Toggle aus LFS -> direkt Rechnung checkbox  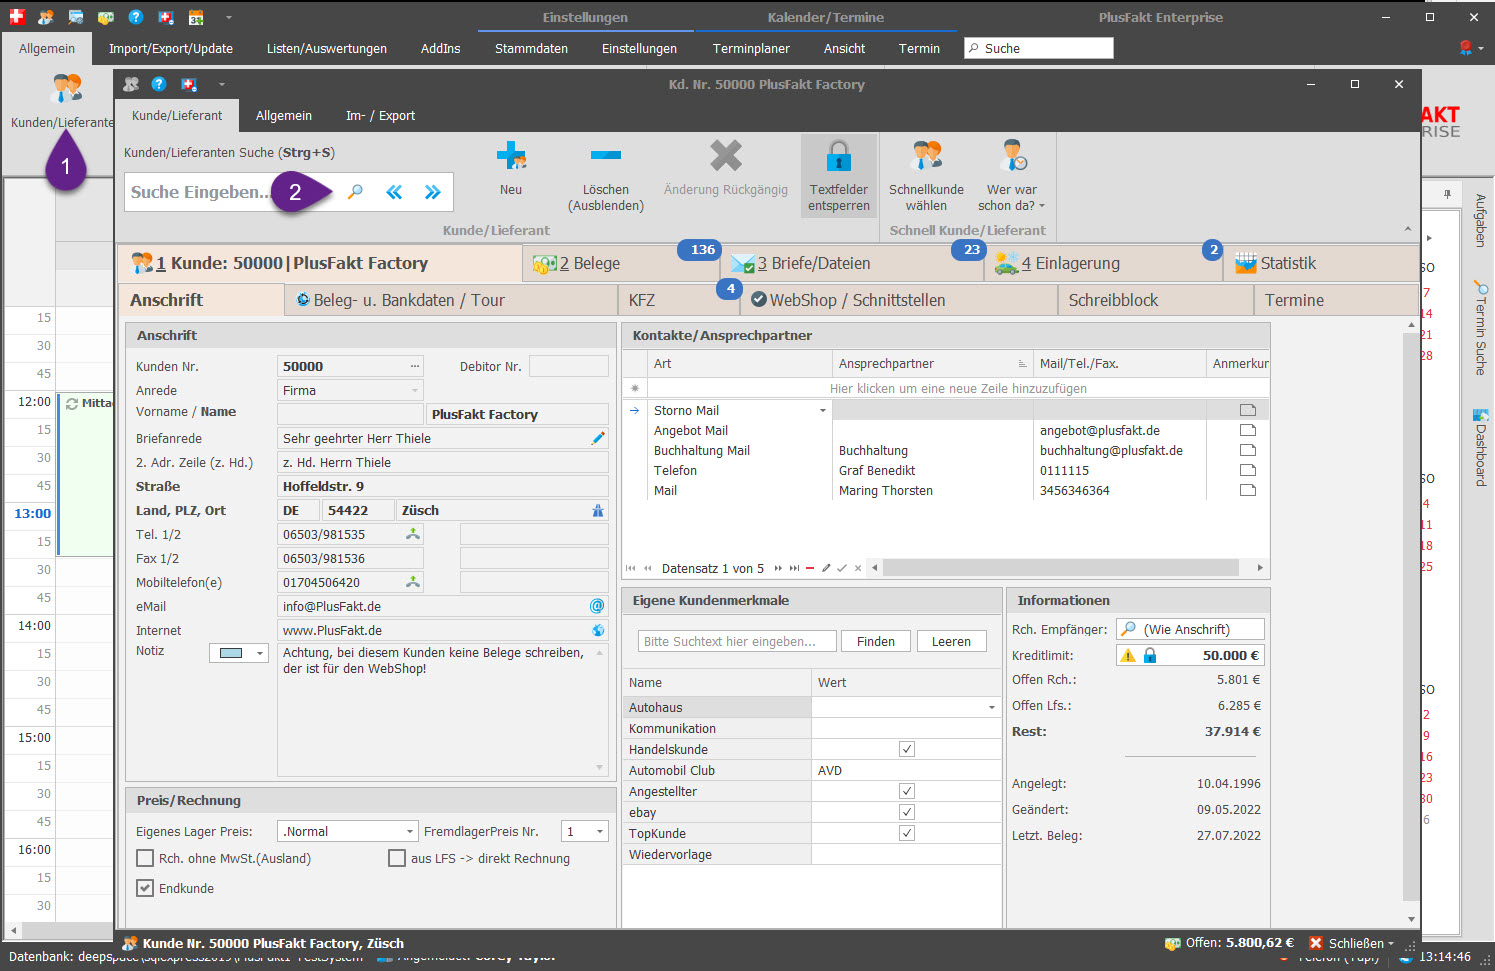397,858
